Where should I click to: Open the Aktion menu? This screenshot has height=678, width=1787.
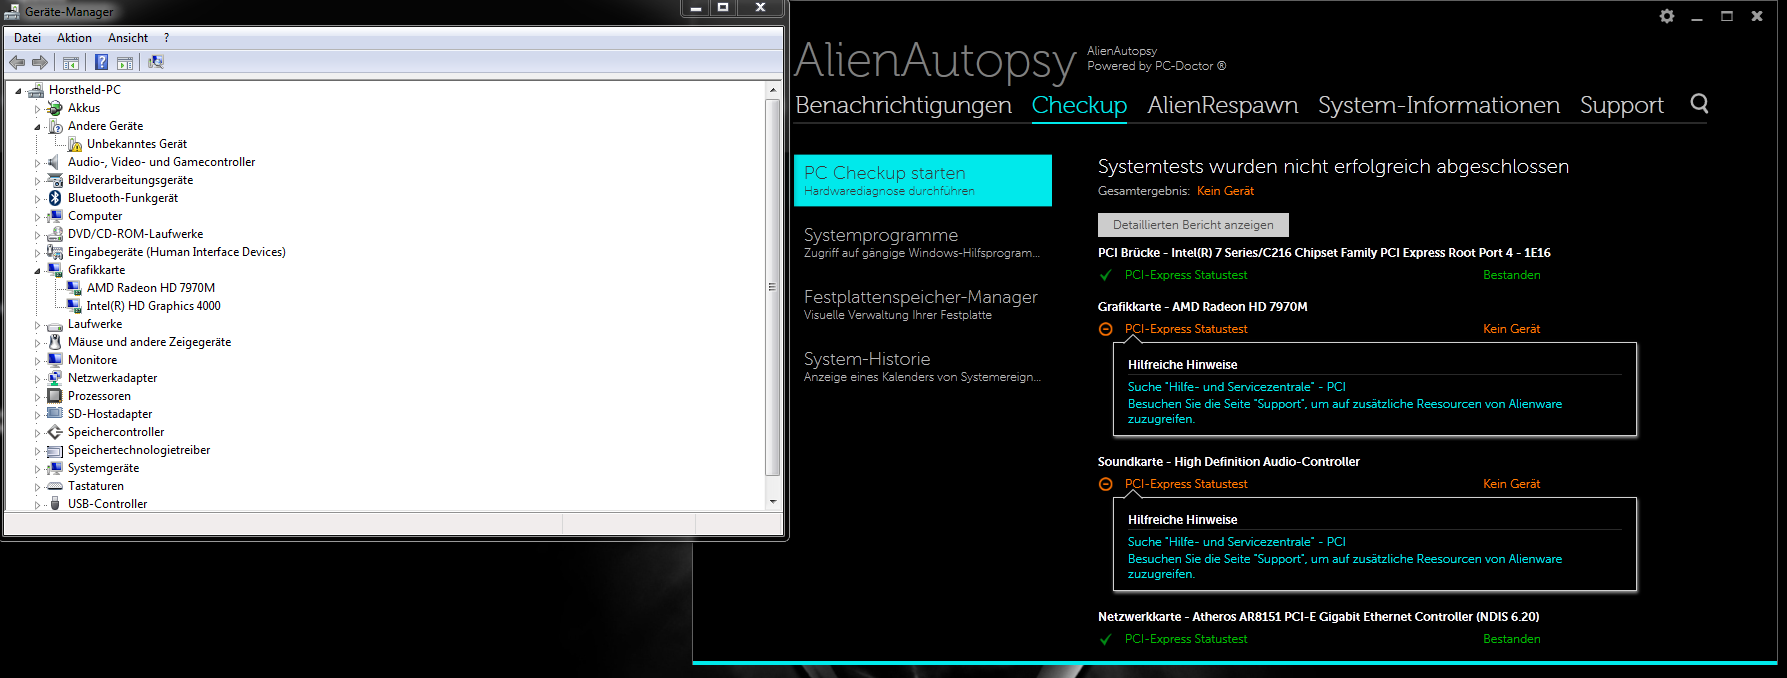(x=74, y=38)
